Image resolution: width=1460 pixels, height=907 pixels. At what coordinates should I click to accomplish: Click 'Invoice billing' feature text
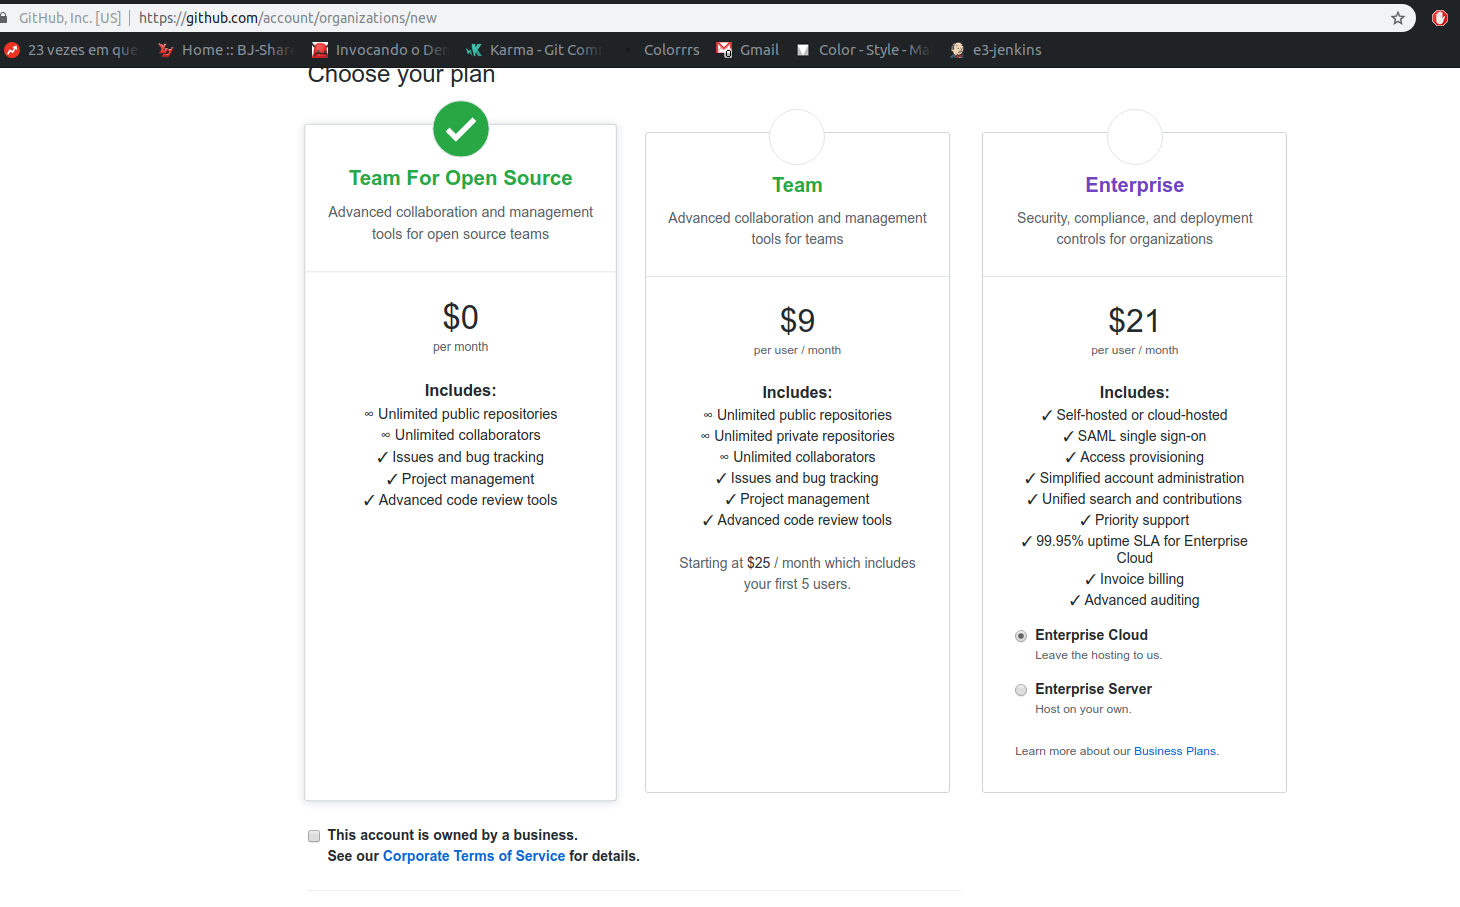click(x=1142, y=579)
